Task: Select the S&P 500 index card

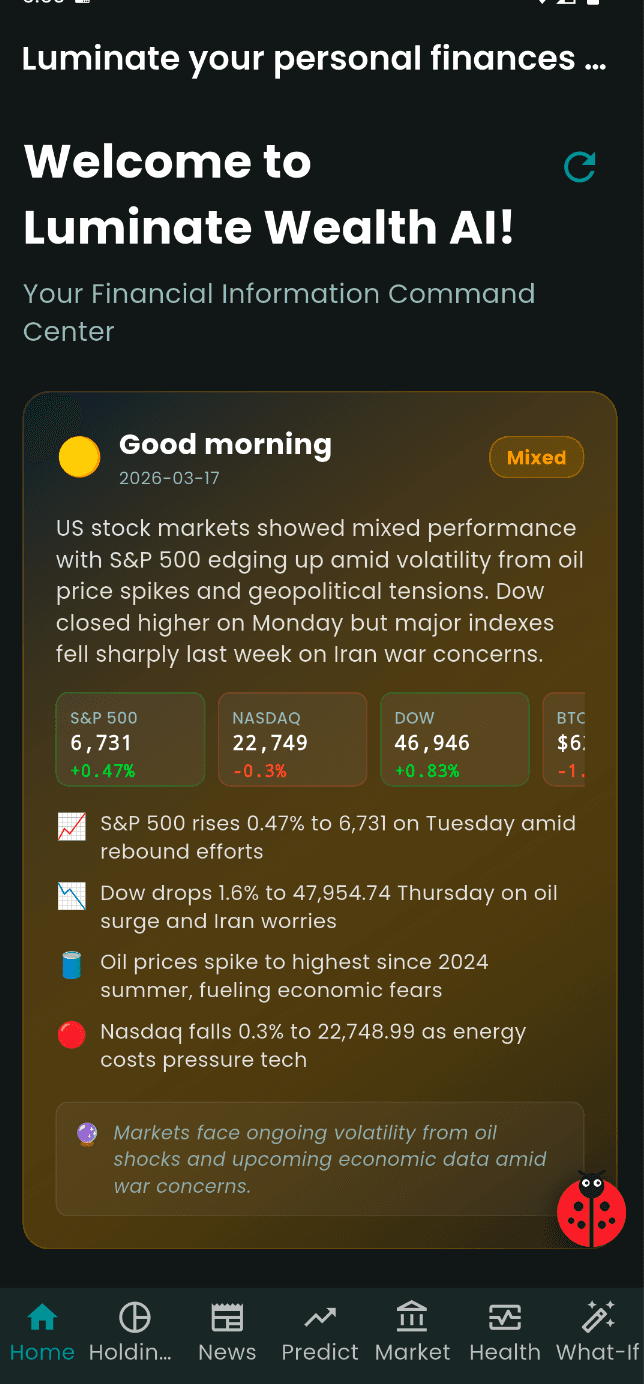Action: coord(130,739)
